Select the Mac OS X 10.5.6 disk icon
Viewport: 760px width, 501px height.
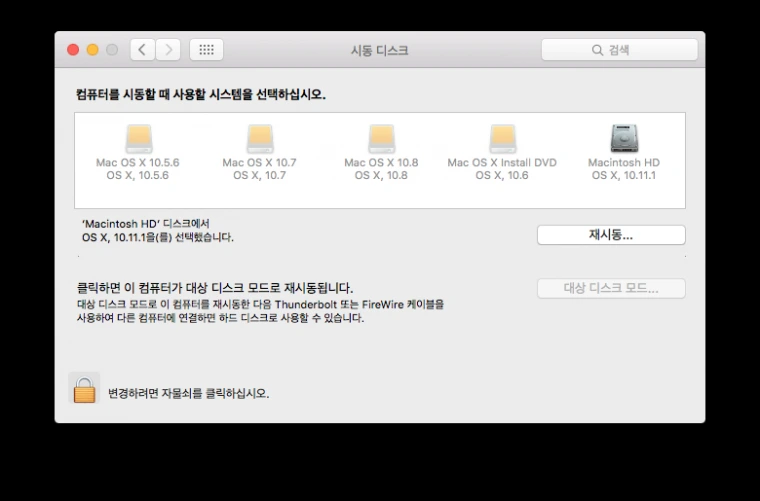[x=139, y=139]
